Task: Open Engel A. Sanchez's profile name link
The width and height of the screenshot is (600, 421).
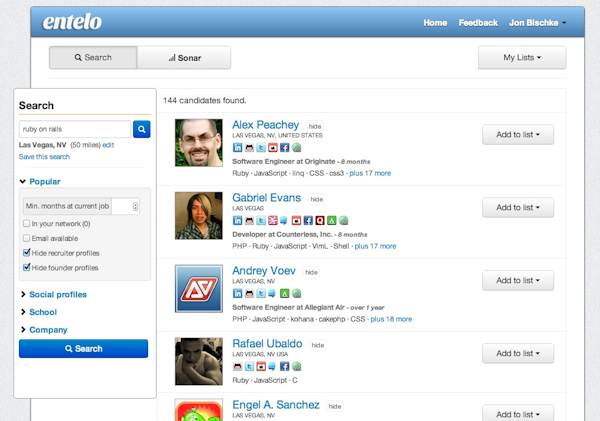Action: tap(276, 405)
